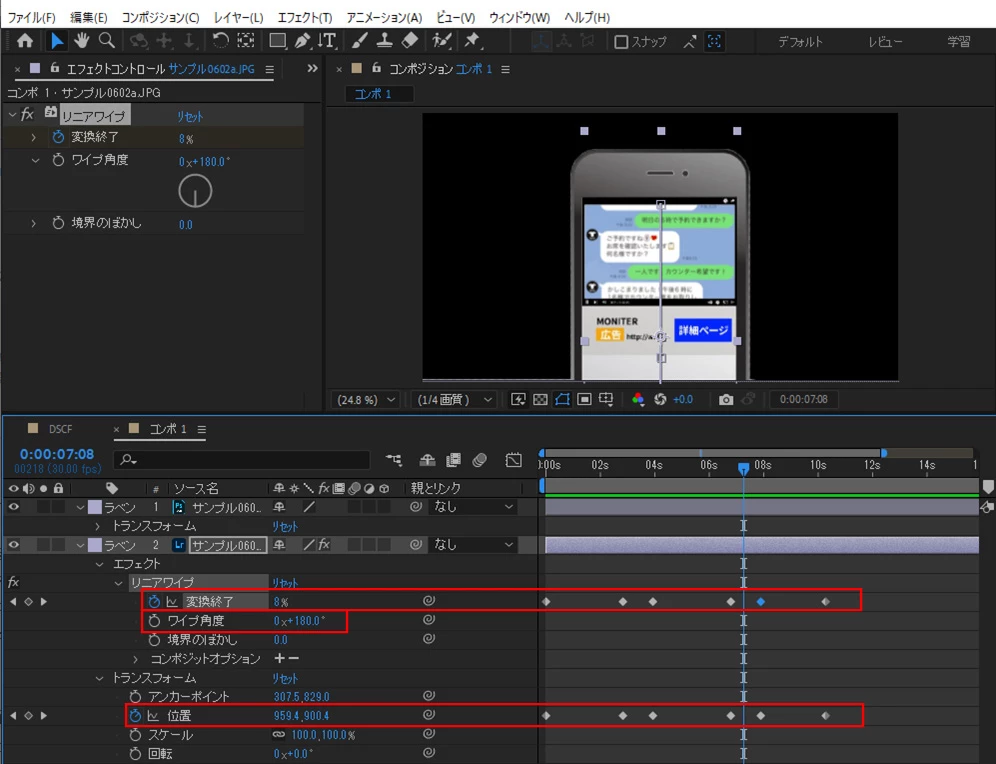
Task: Open the graph editor icon
Action: pos(513,460)
